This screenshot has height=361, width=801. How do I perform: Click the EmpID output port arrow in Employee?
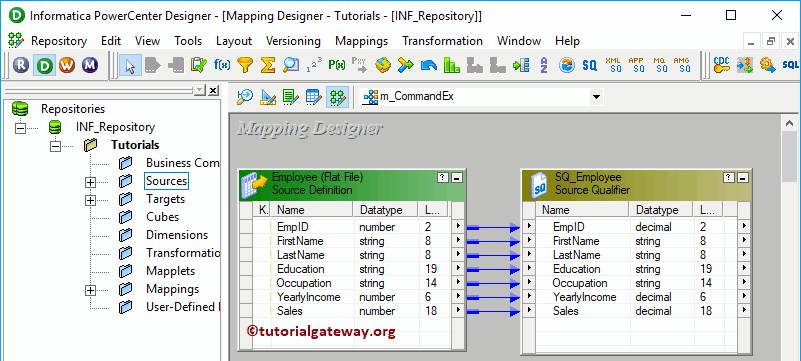click(458, 226)
